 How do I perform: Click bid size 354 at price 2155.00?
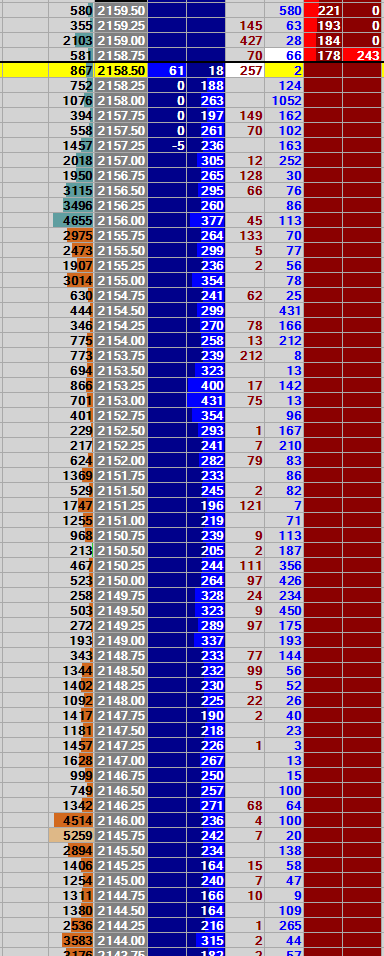click(206, 280)
